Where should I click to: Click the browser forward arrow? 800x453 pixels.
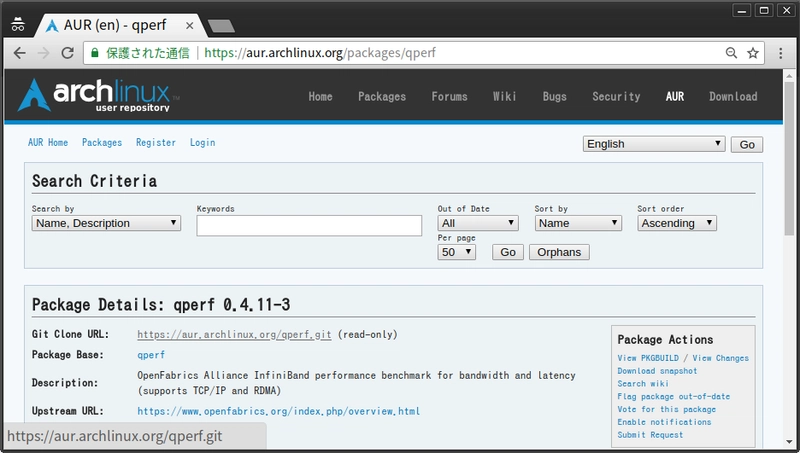[x=43, y=53]
